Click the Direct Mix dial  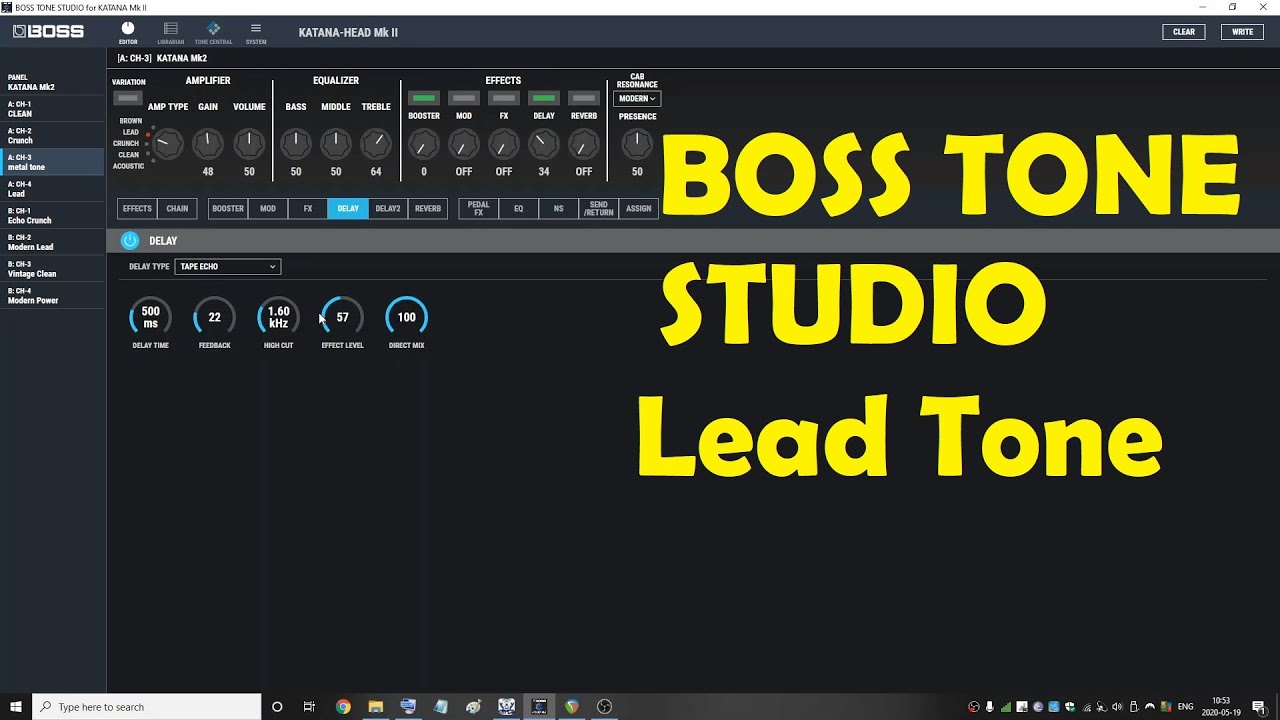tap(406, 317)
